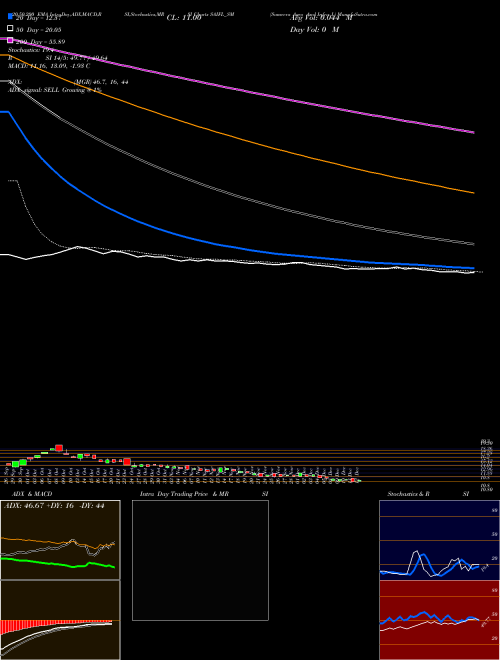The height and width of the screenshot is (660, 500).
Task: Click the magenta 200 Day legend swatch
Action: coord(11,41)
